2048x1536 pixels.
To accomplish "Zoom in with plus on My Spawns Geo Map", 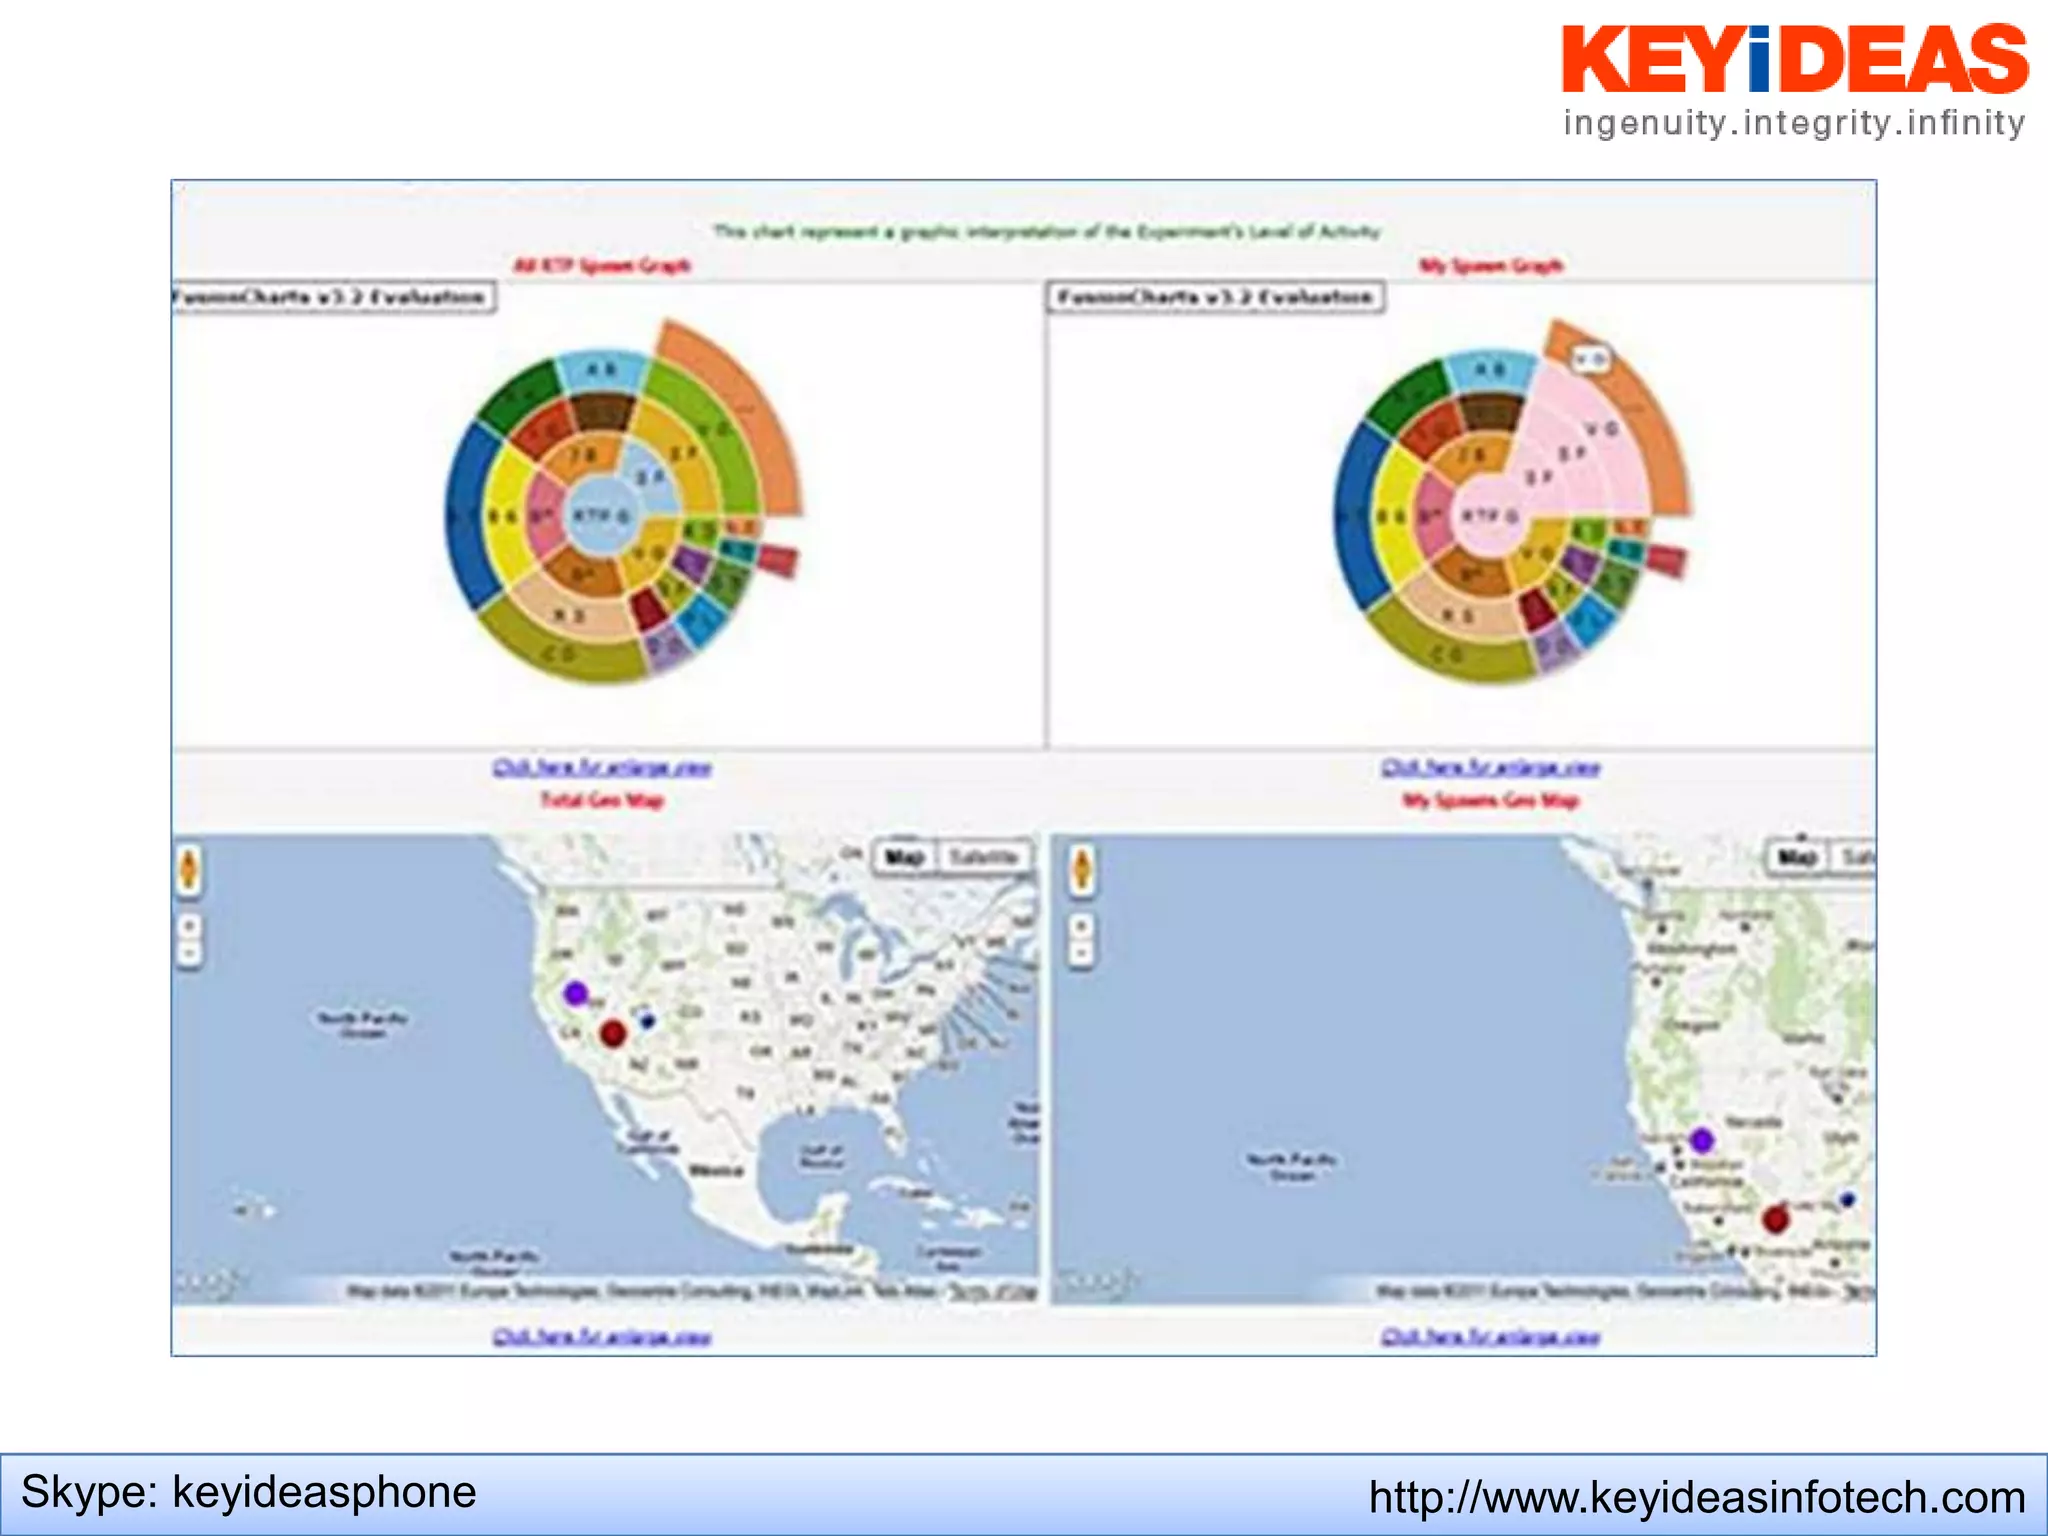I will (1080, 926).
